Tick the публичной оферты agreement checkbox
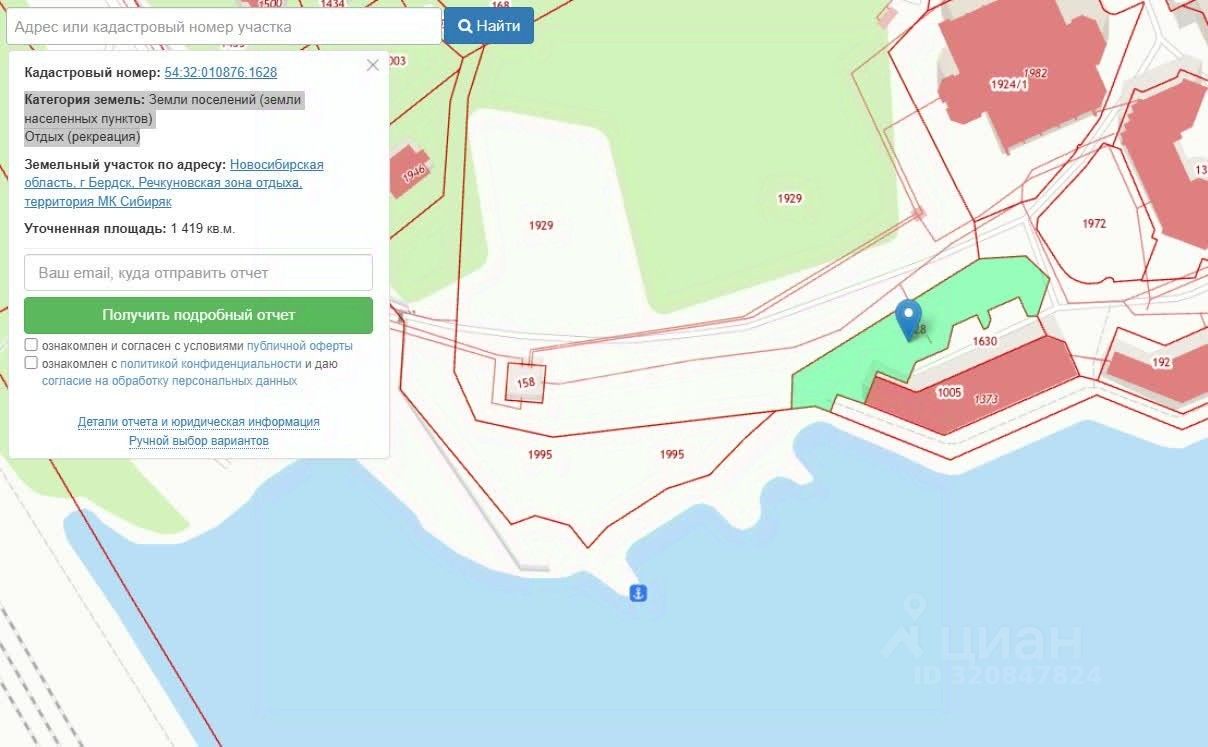Image resolution: width=1208 pixels, height=747 pixels. [31, 345]
